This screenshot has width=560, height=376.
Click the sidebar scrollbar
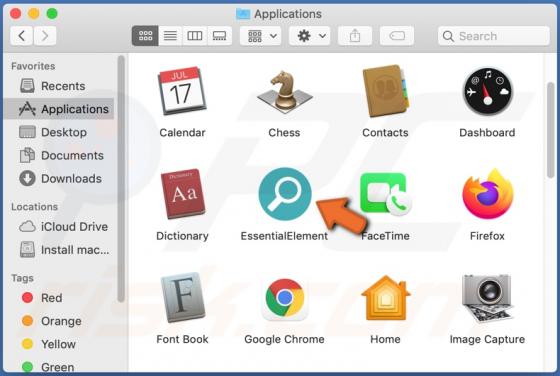(x=121, y=179)
